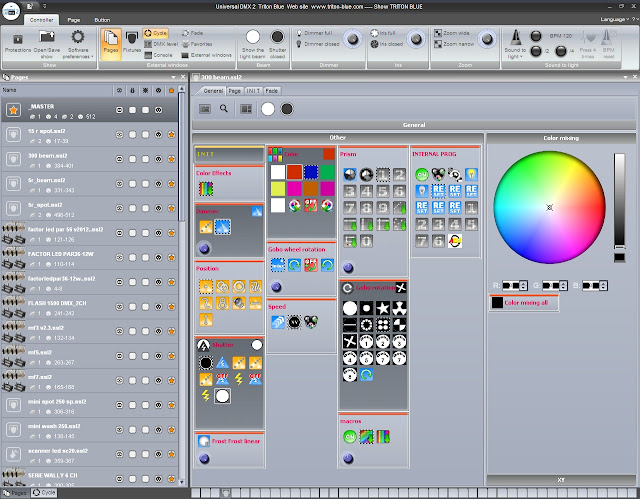Click the Protections shield icon
Screen dimensions: 640x499
[x=17, y=39]
